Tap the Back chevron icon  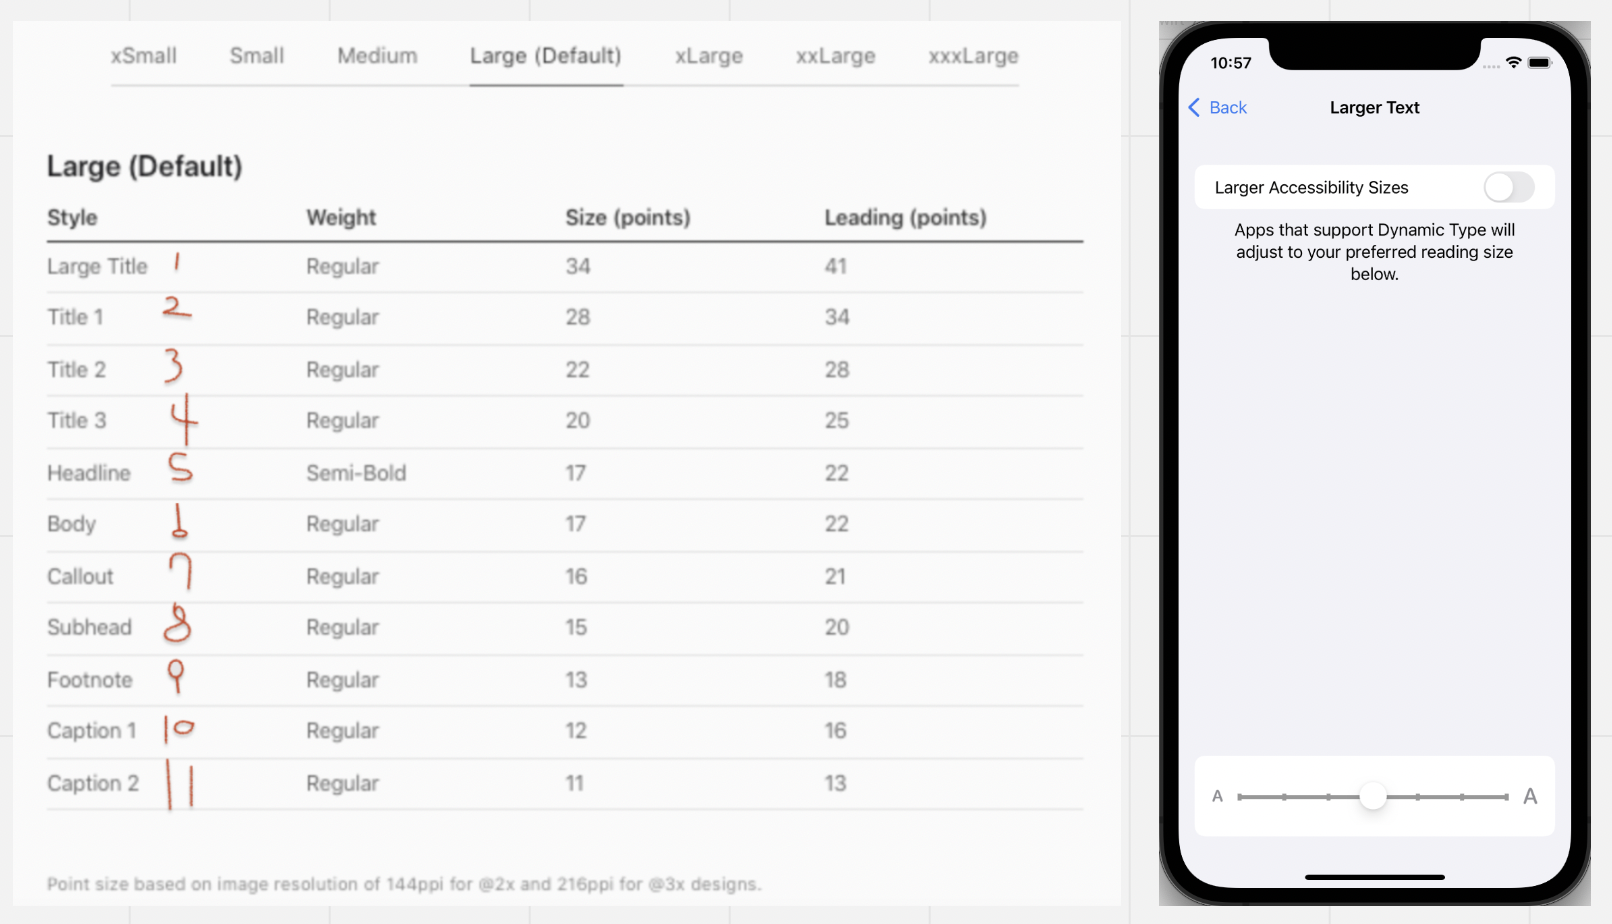point(1194,108)
